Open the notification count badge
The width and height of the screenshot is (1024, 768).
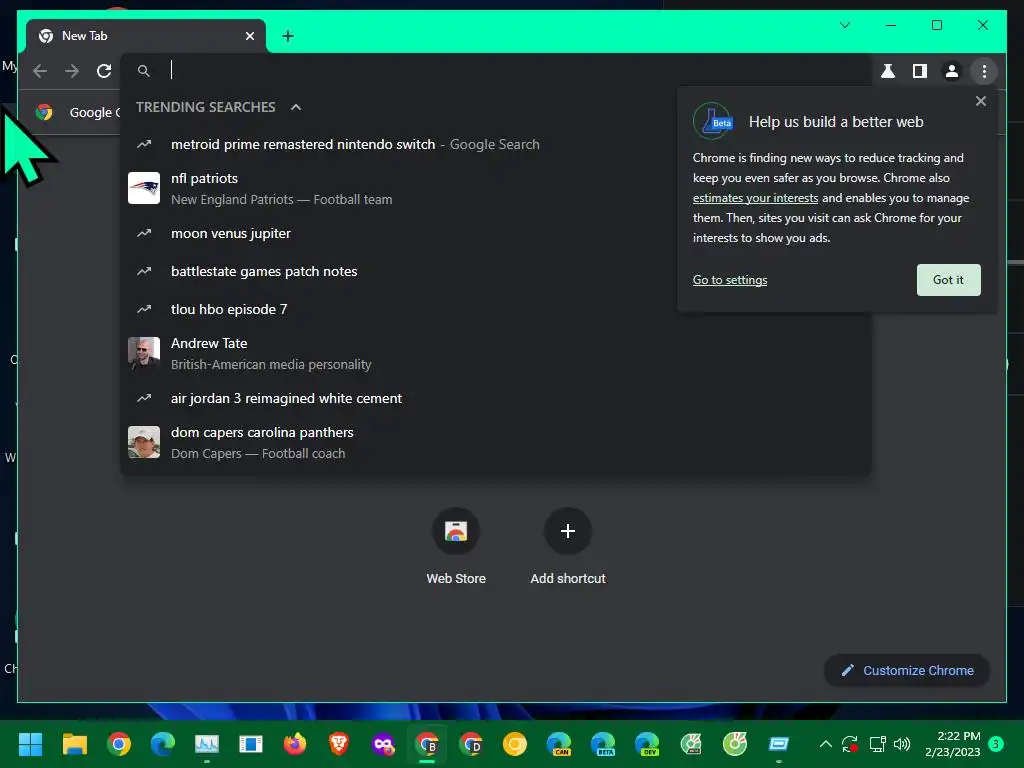[x=996, y=744]
